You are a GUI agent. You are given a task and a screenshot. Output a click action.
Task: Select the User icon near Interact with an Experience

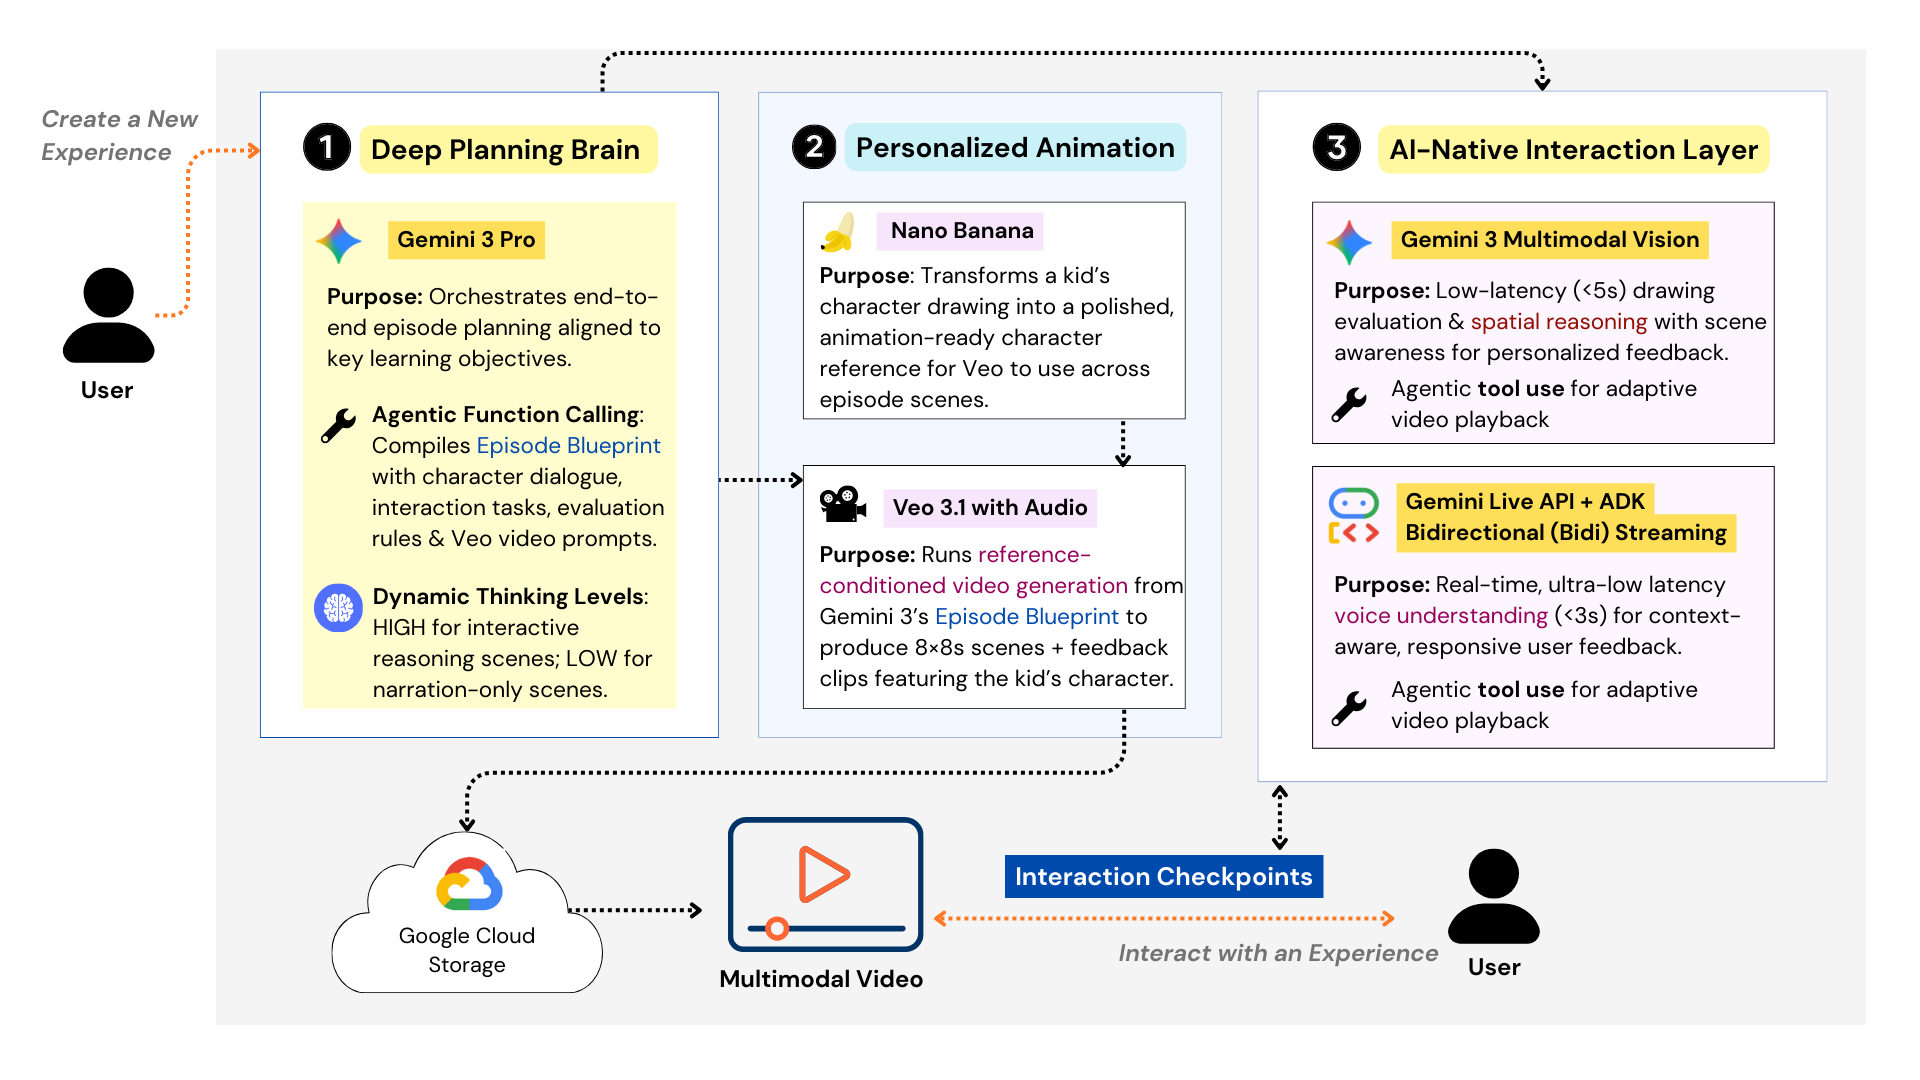coord(1493,897)
